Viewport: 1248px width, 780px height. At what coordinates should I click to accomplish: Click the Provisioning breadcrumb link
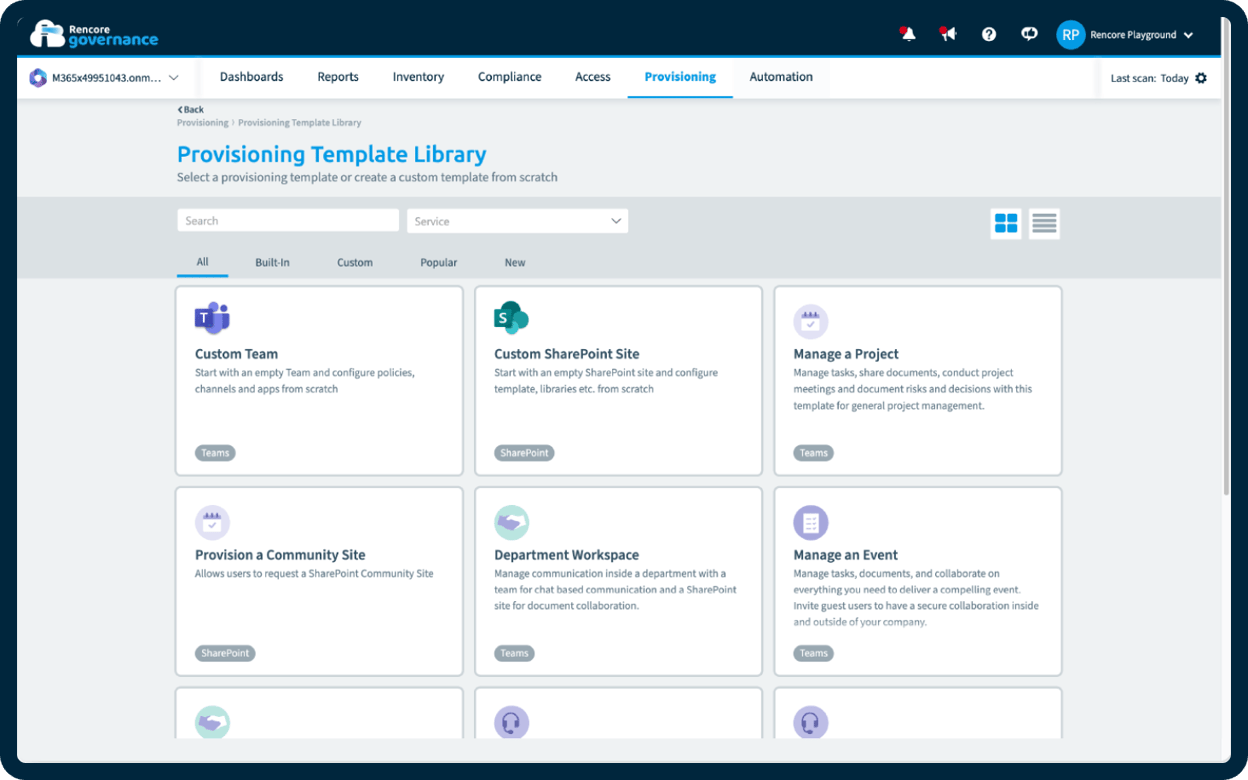click(x=203, y=122)
